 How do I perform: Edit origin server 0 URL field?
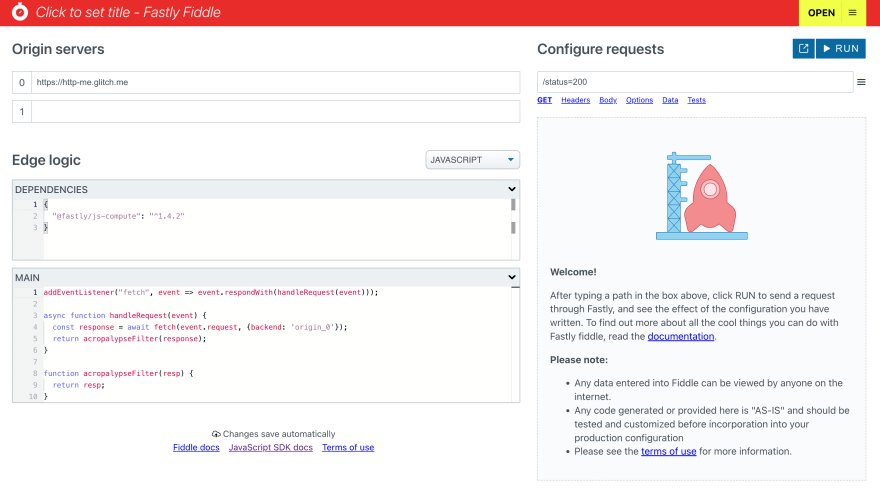(275, 82)
